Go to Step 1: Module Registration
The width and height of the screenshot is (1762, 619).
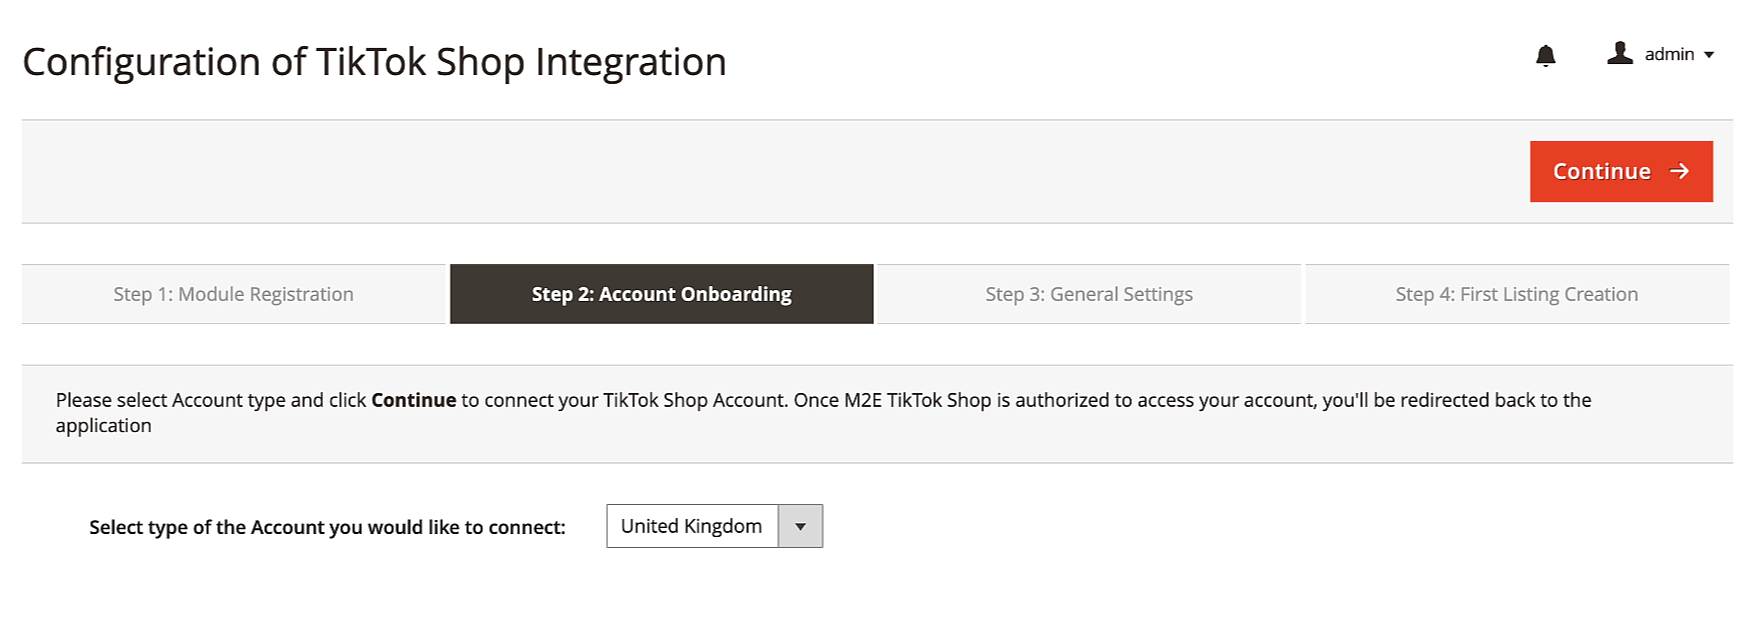(233, 294)
